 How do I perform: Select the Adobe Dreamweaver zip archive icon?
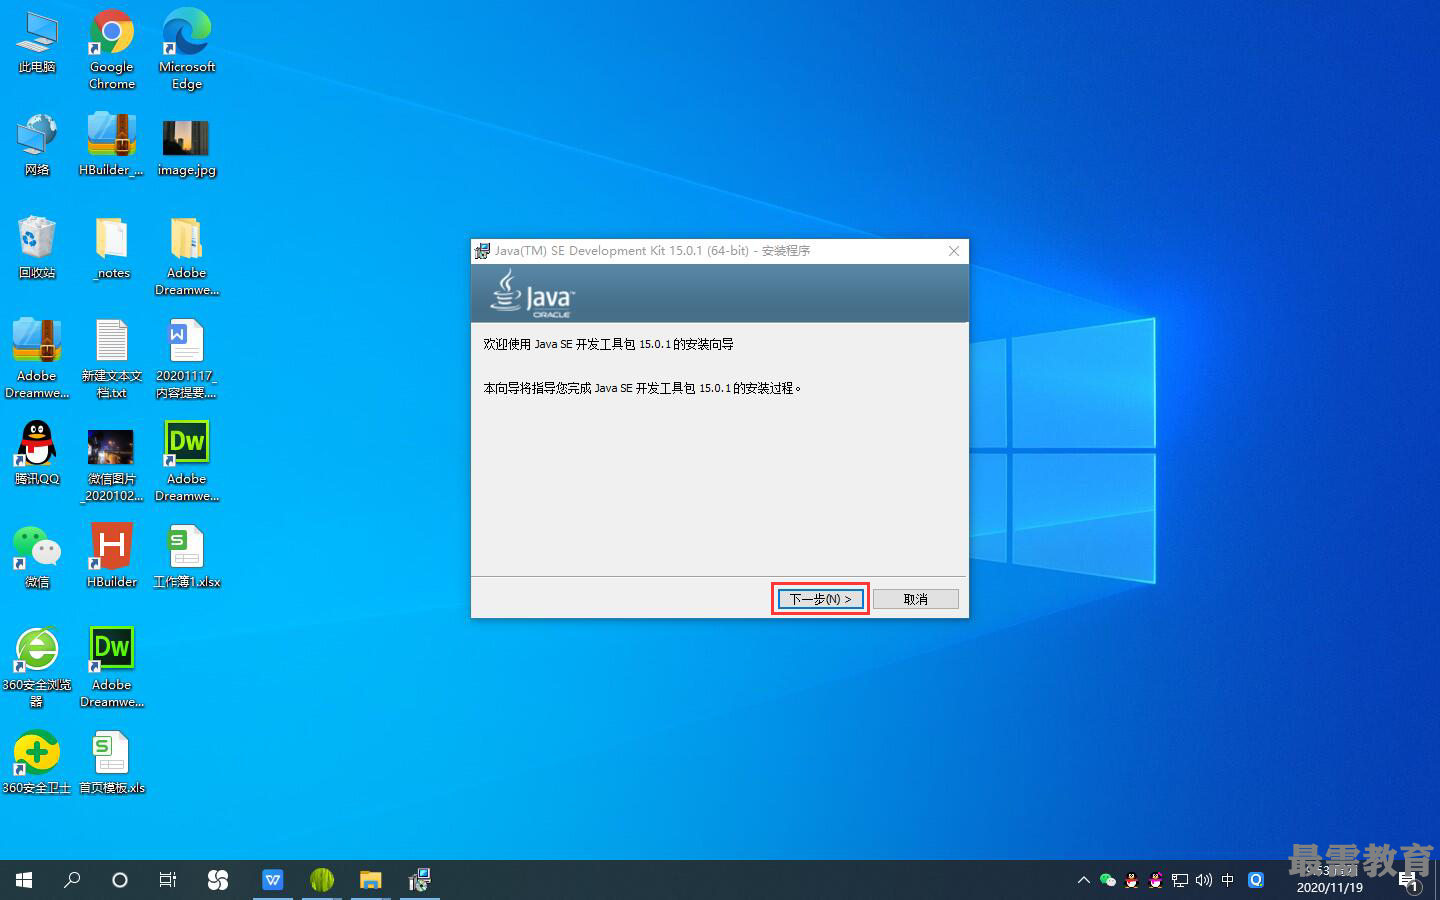37,359
